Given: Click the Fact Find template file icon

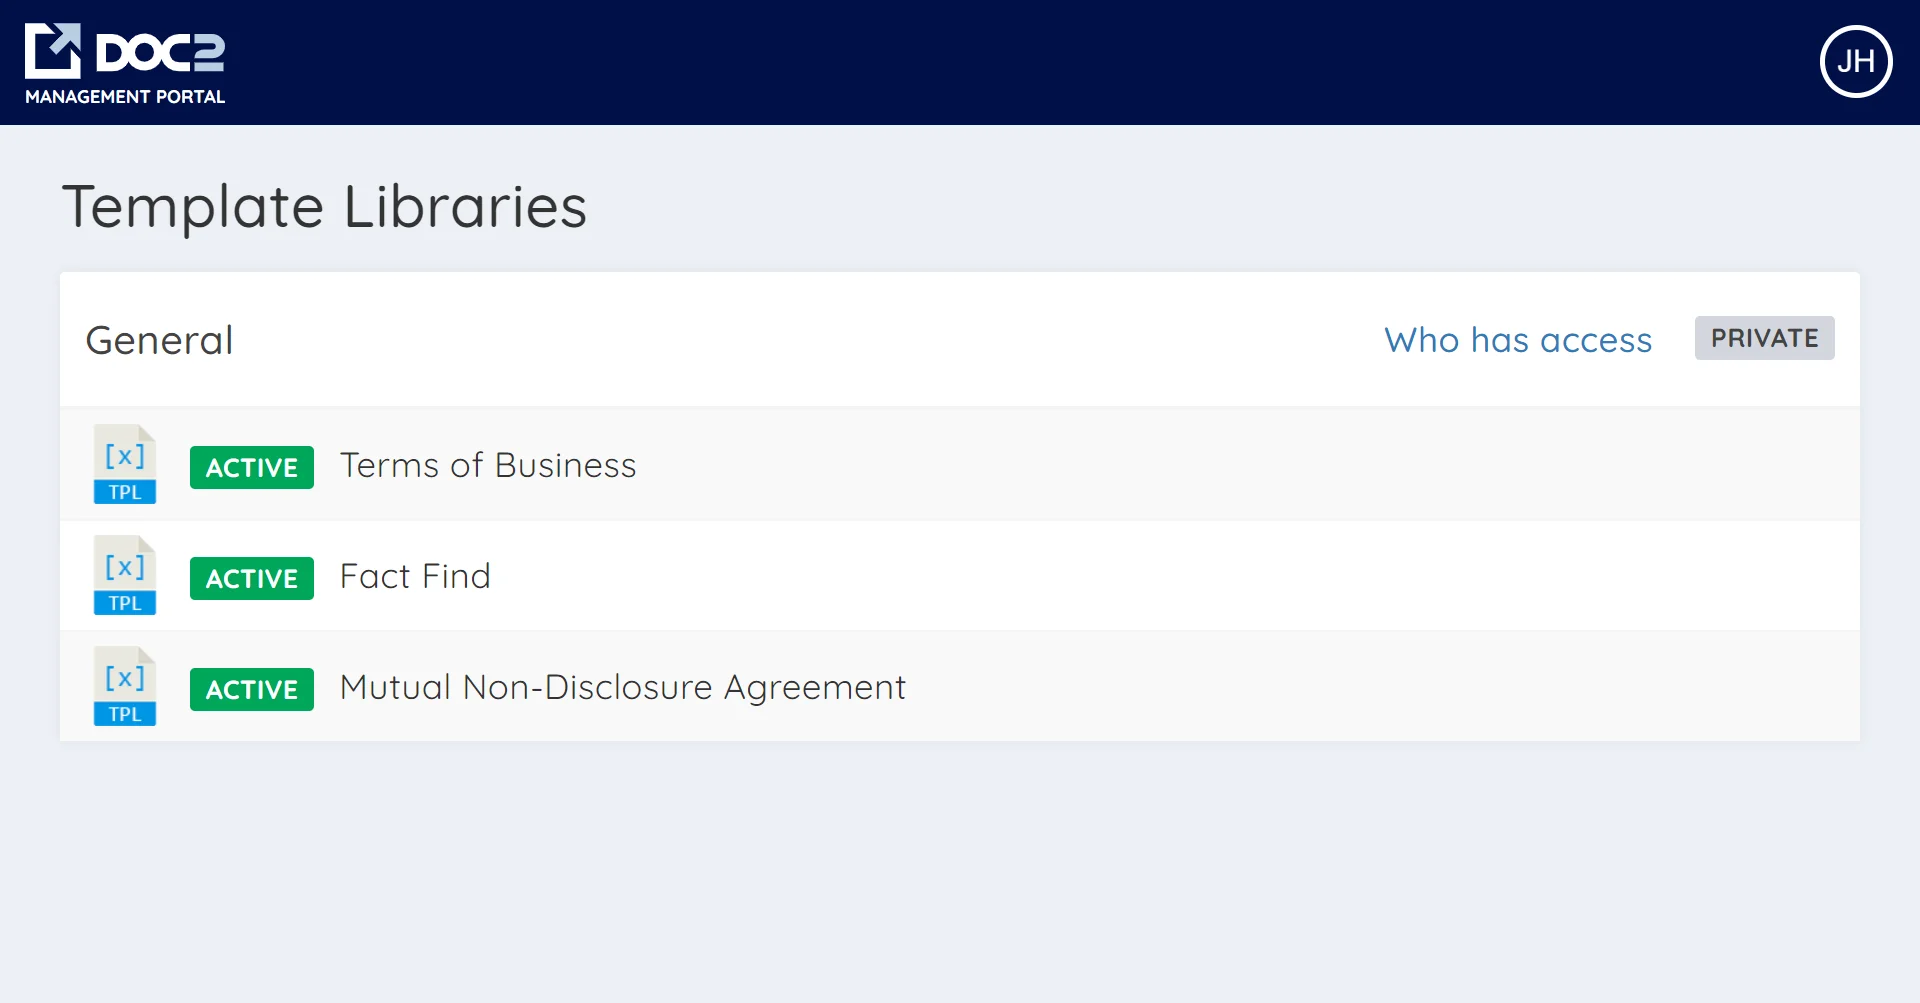Looking at the screenshot, I should 125,576.
